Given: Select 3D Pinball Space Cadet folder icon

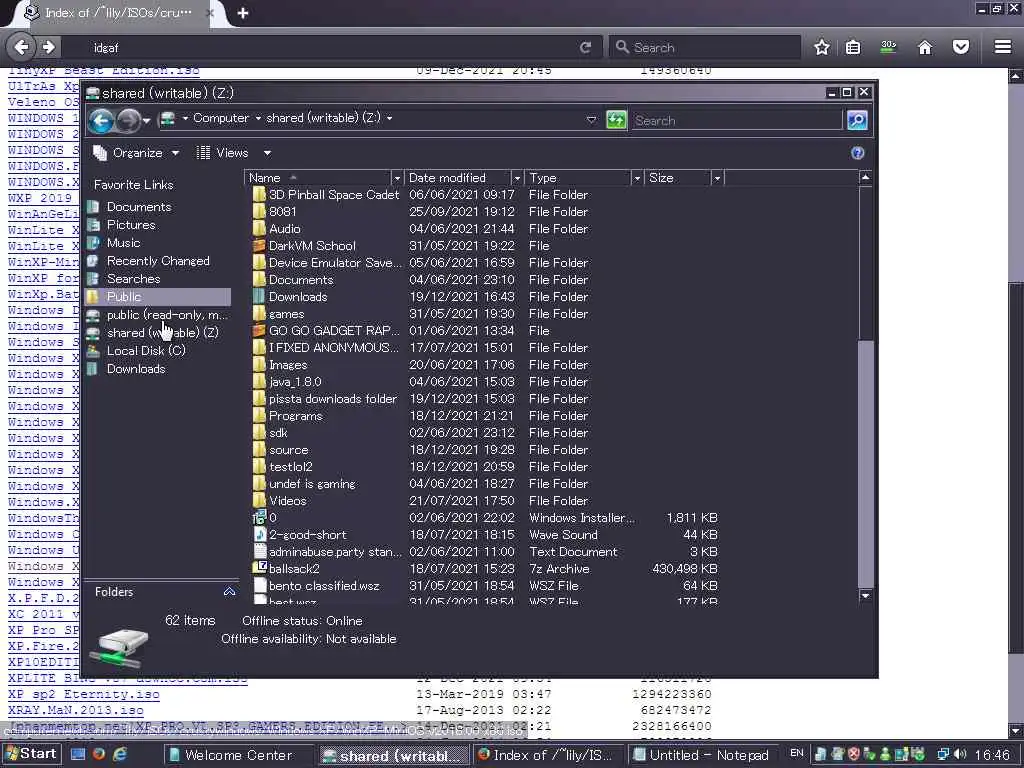Looking at the screenshot, I should tap(259, 195).
